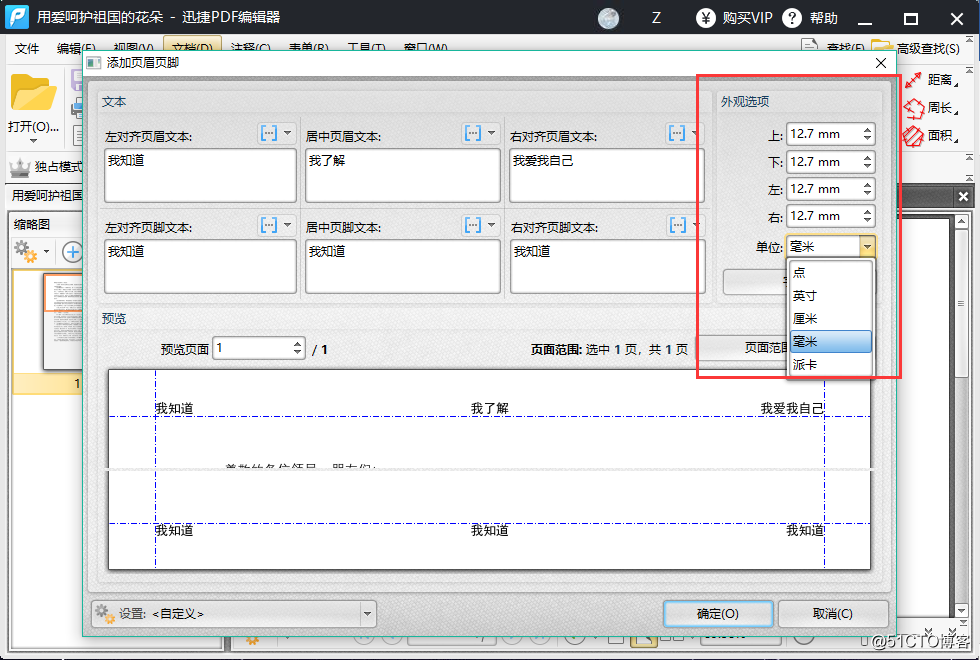Open dropdown arrow beside left footer macro
980x660 pixels.
(x=288, y=225)
